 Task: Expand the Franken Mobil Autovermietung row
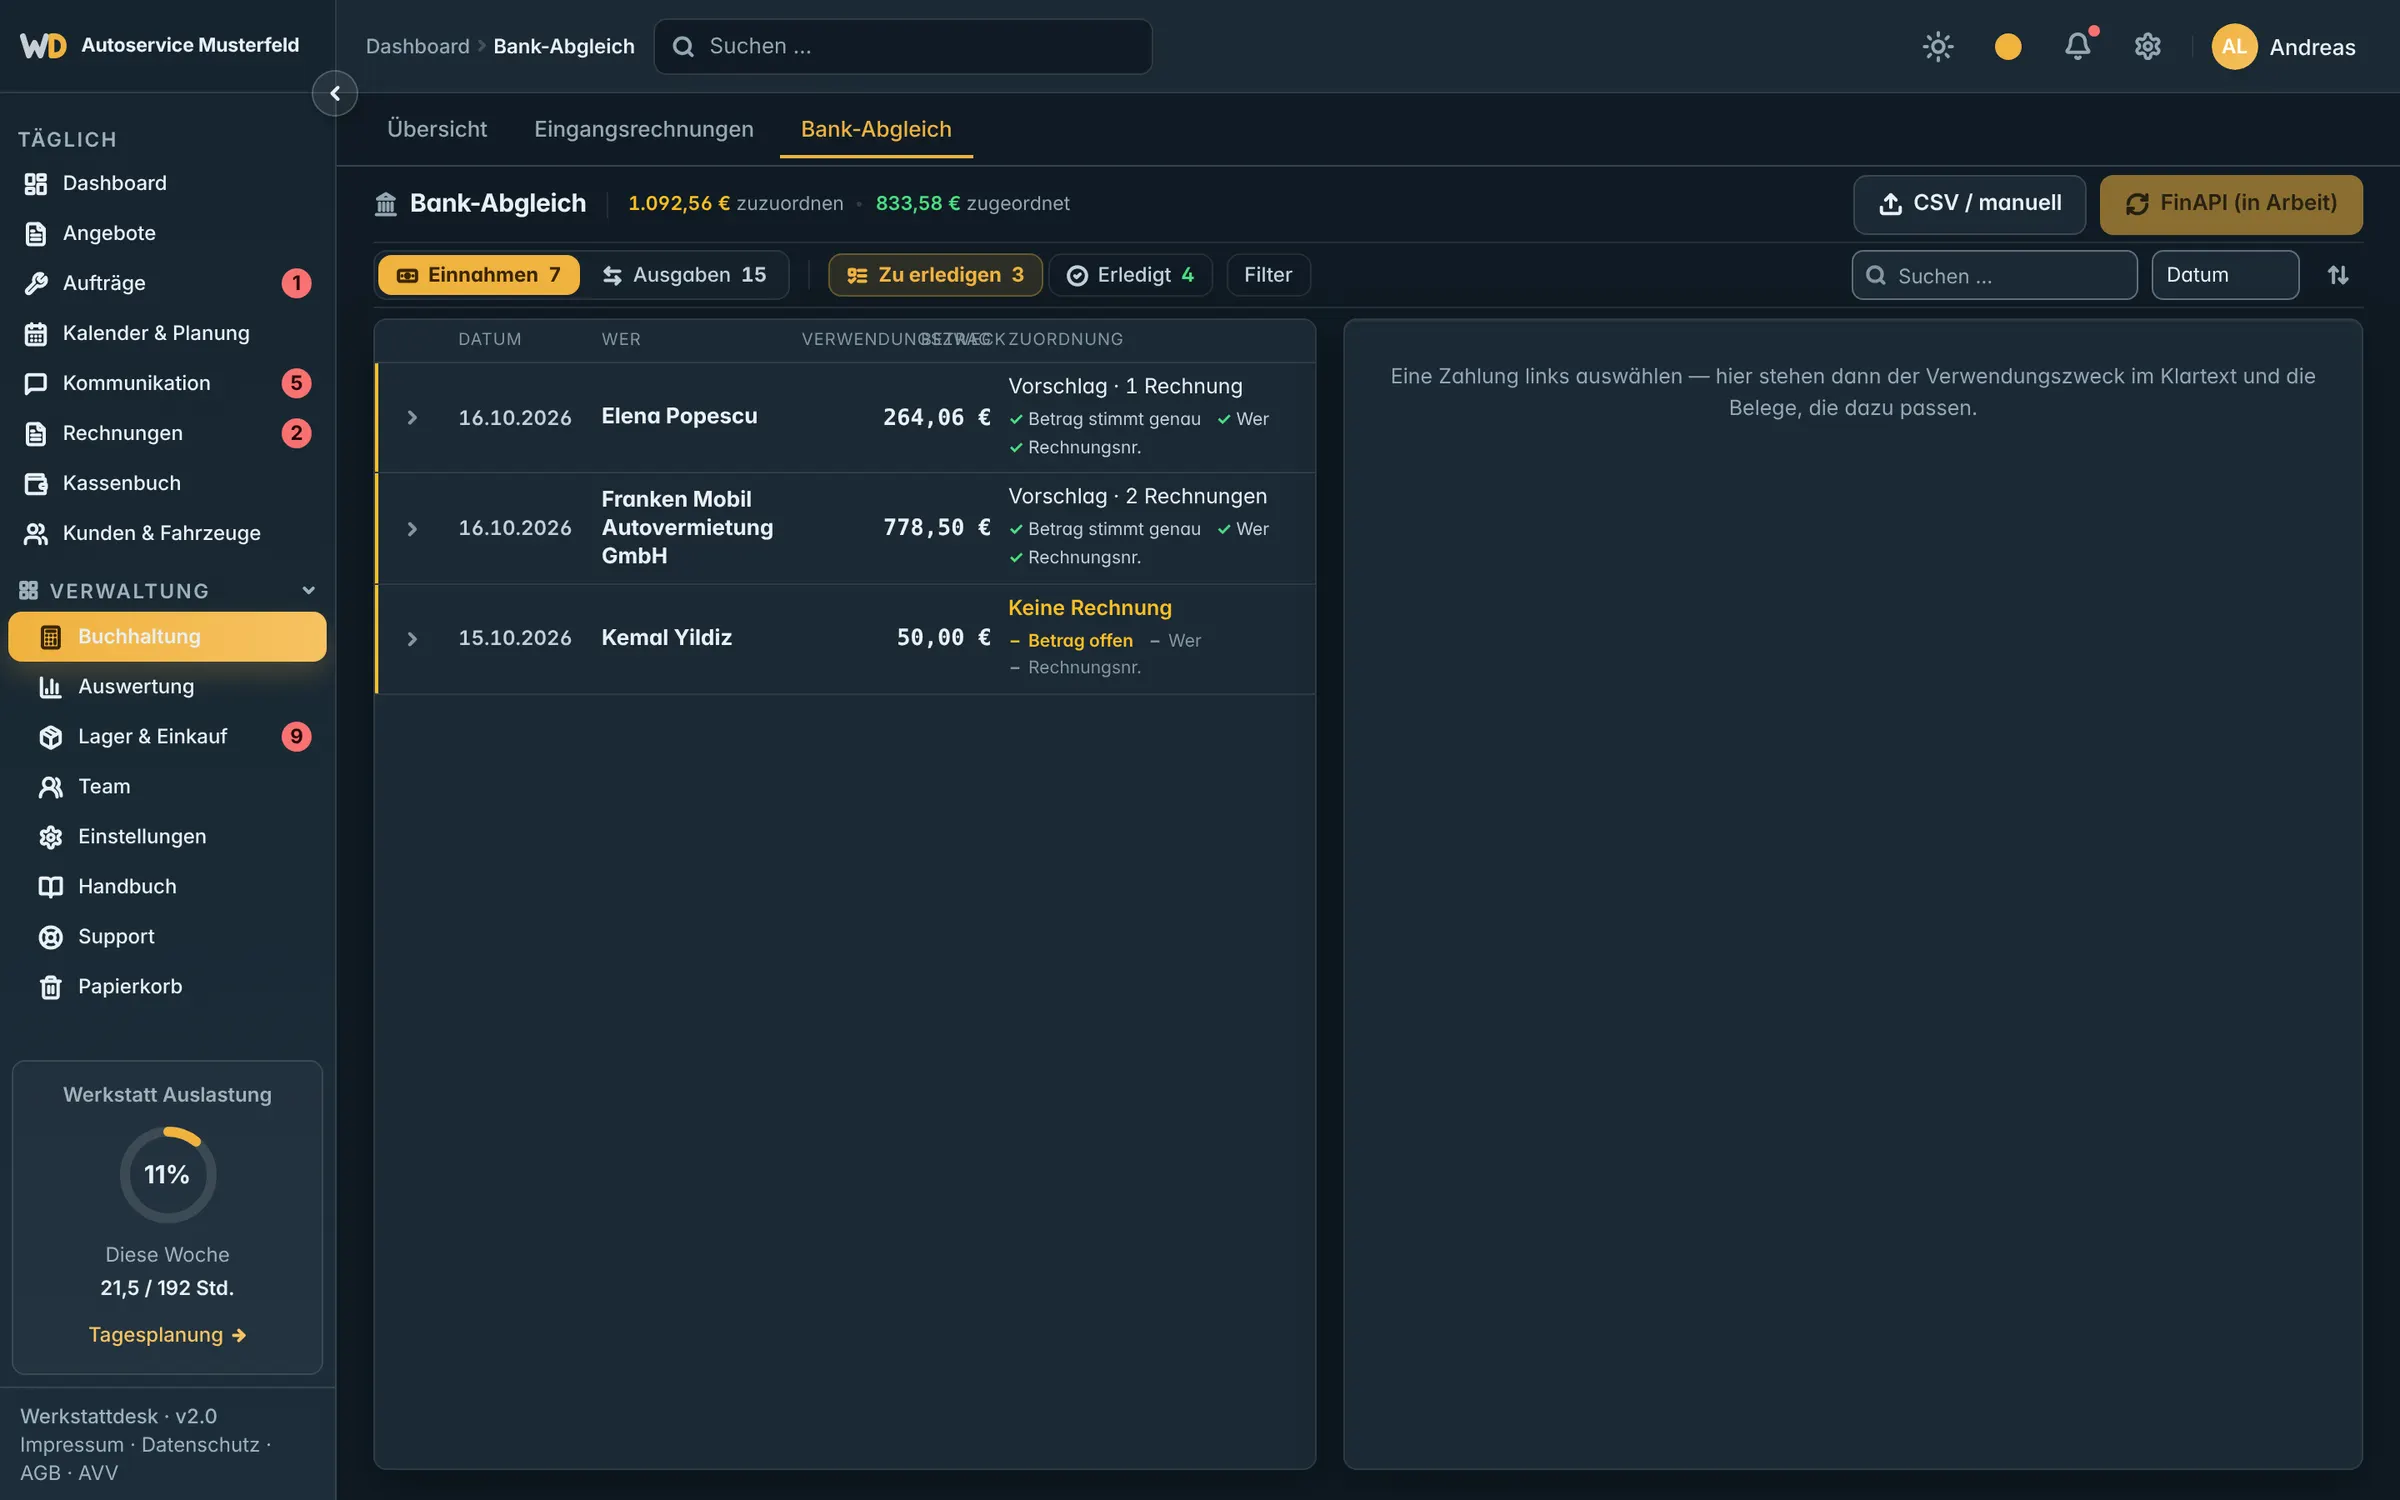(x=411, y=528)
